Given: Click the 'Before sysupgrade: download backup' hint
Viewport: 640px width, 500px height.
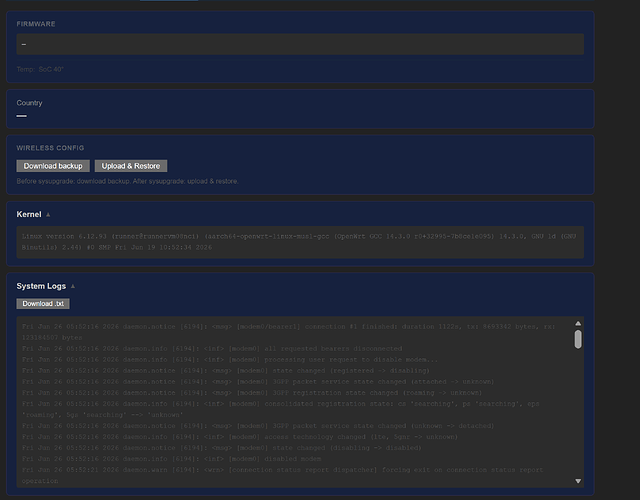Looking at the screenshot, I should 127,181.
